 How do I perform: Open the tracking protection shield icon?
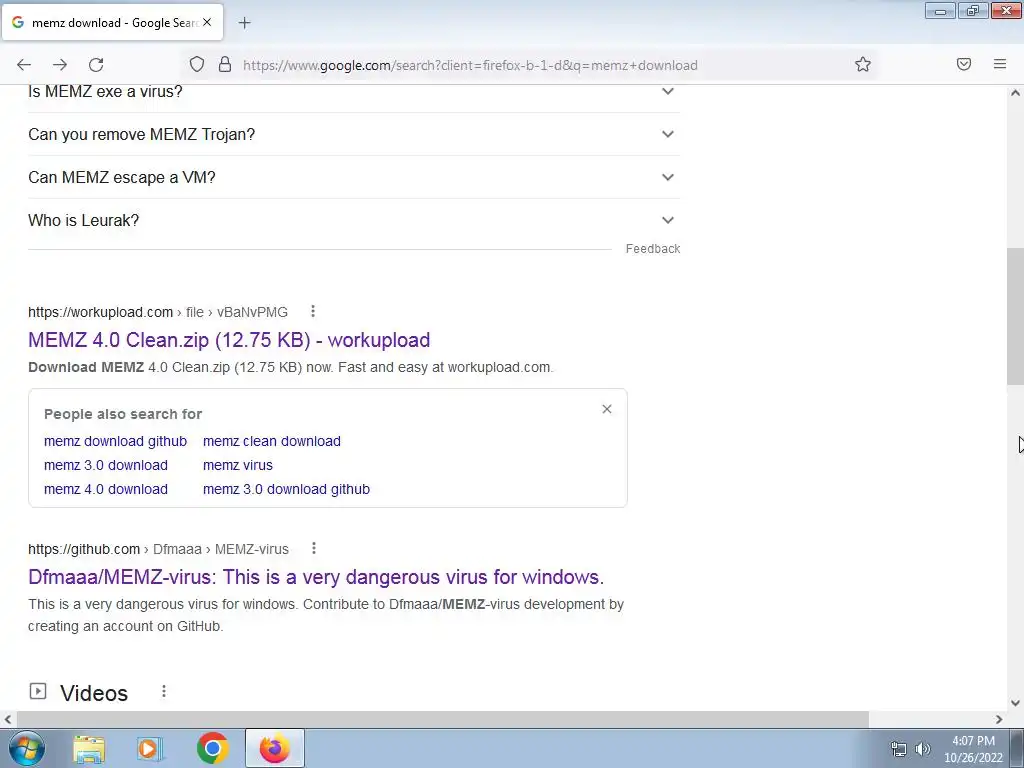[197, 64]
